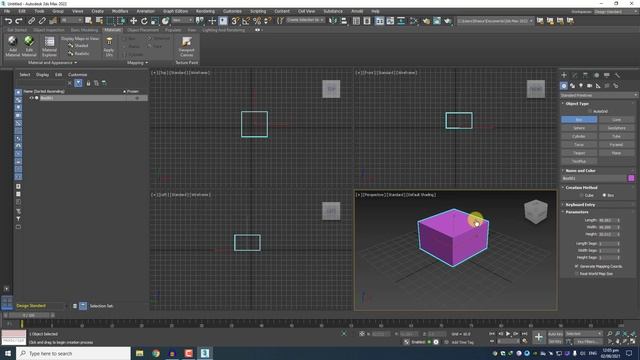The height and width of the screenshot is (360, 640).
Task: Click the Teapot primitive button
Action: [579, 153]
